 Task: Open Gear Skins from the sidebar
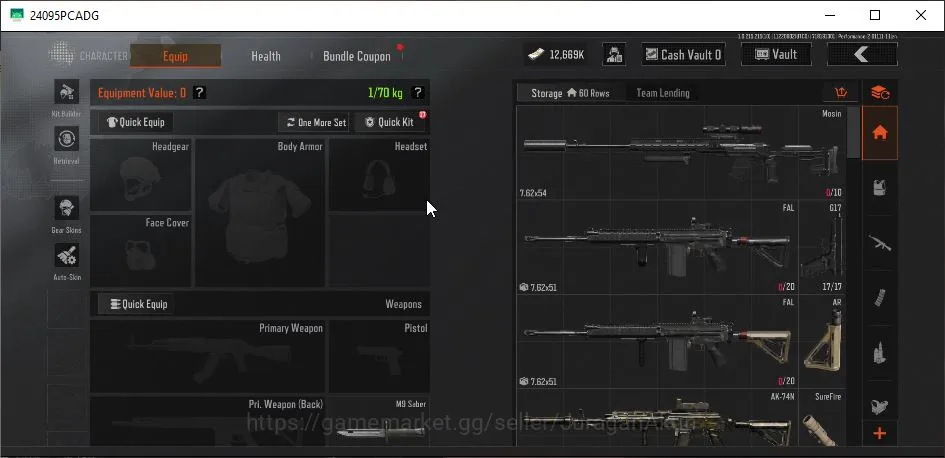coord(66,208)
